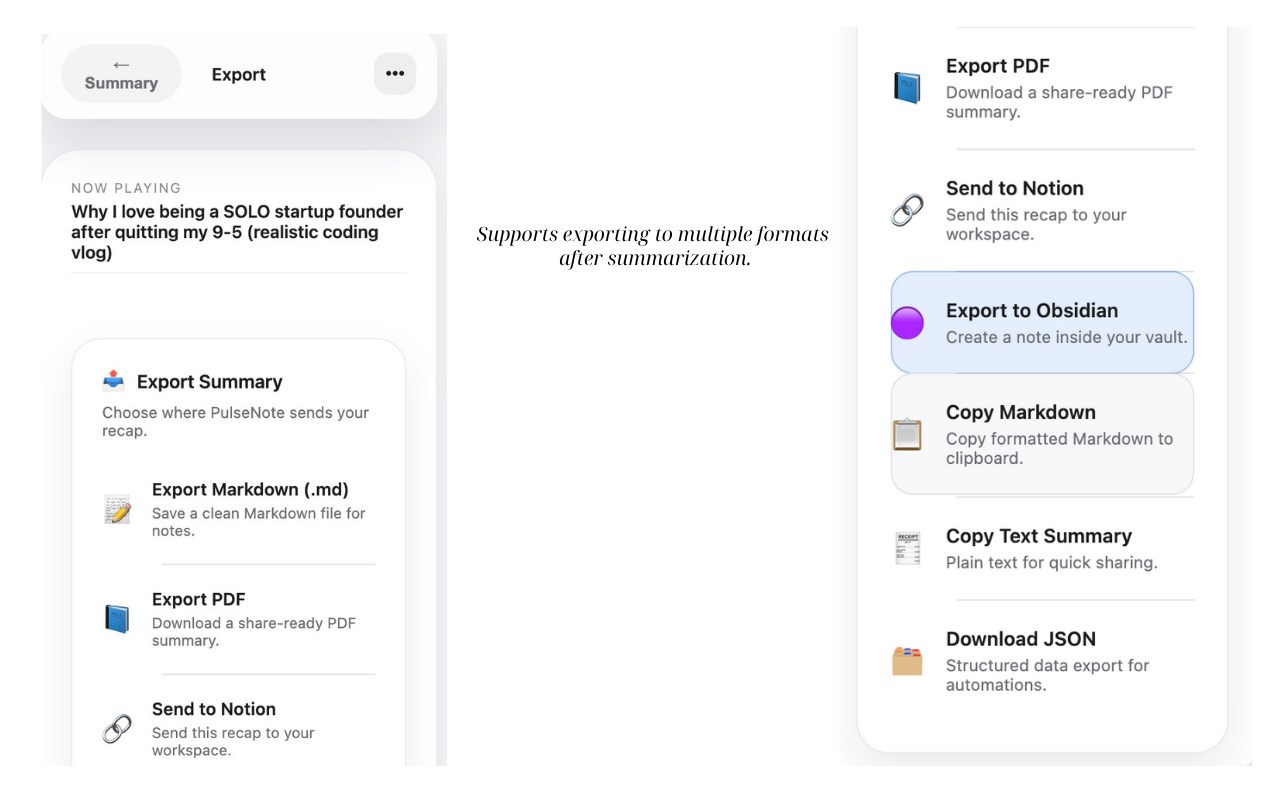Select Export PDF in the right panel

click(1042, 88)
